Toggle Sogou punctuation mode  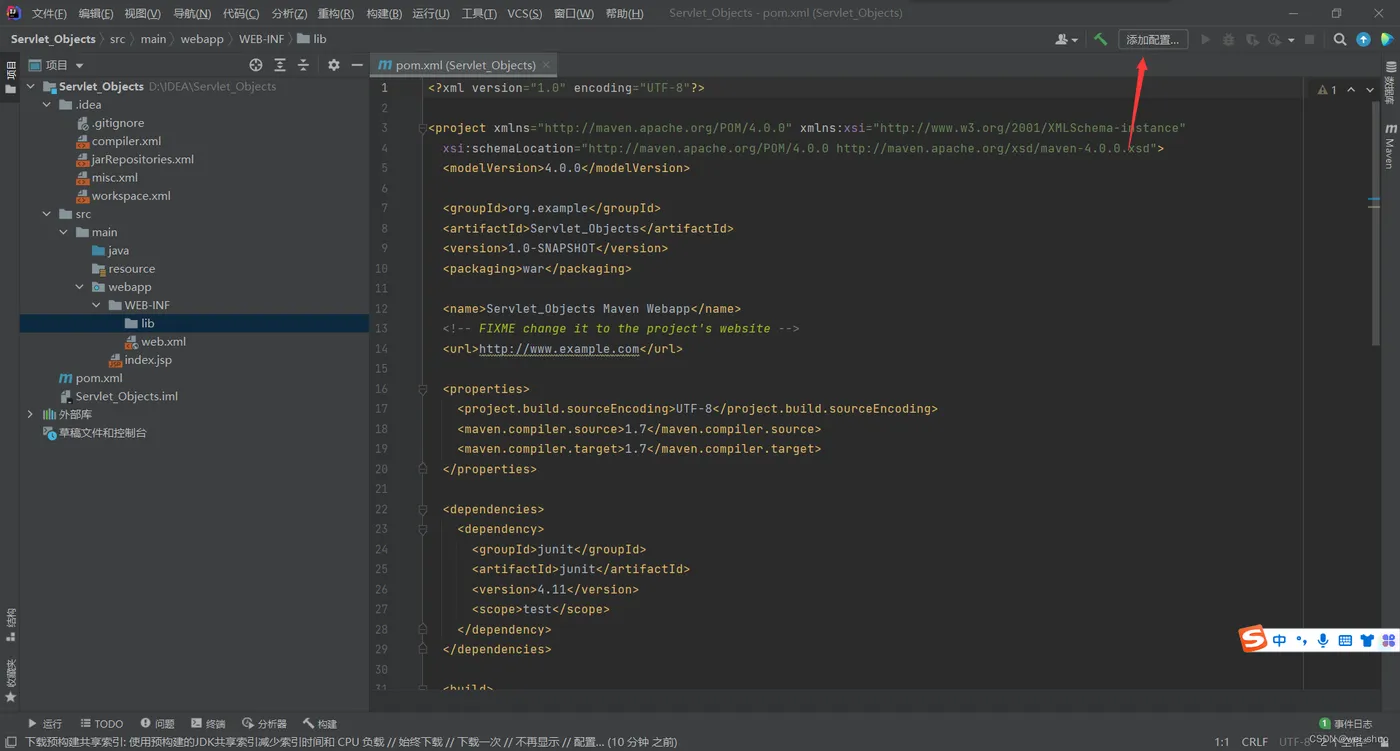coord(1301,640)
